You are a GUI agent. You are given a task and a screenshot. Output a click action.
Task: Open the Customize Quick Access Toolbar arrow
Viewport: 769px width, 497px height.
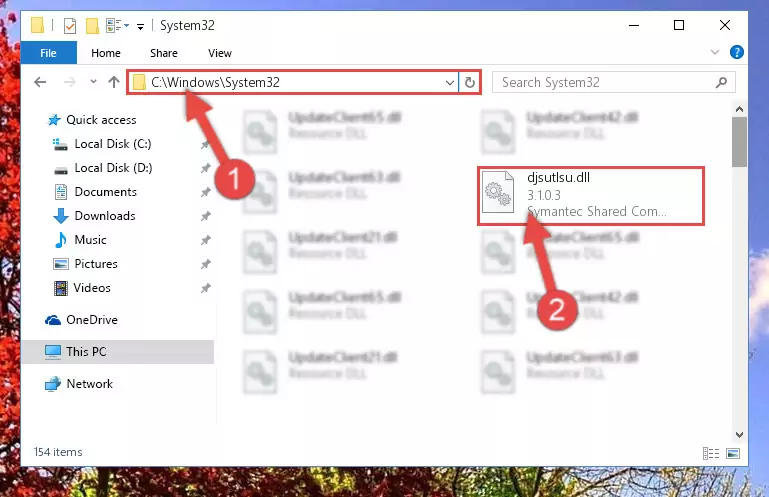tap(140, 26)
